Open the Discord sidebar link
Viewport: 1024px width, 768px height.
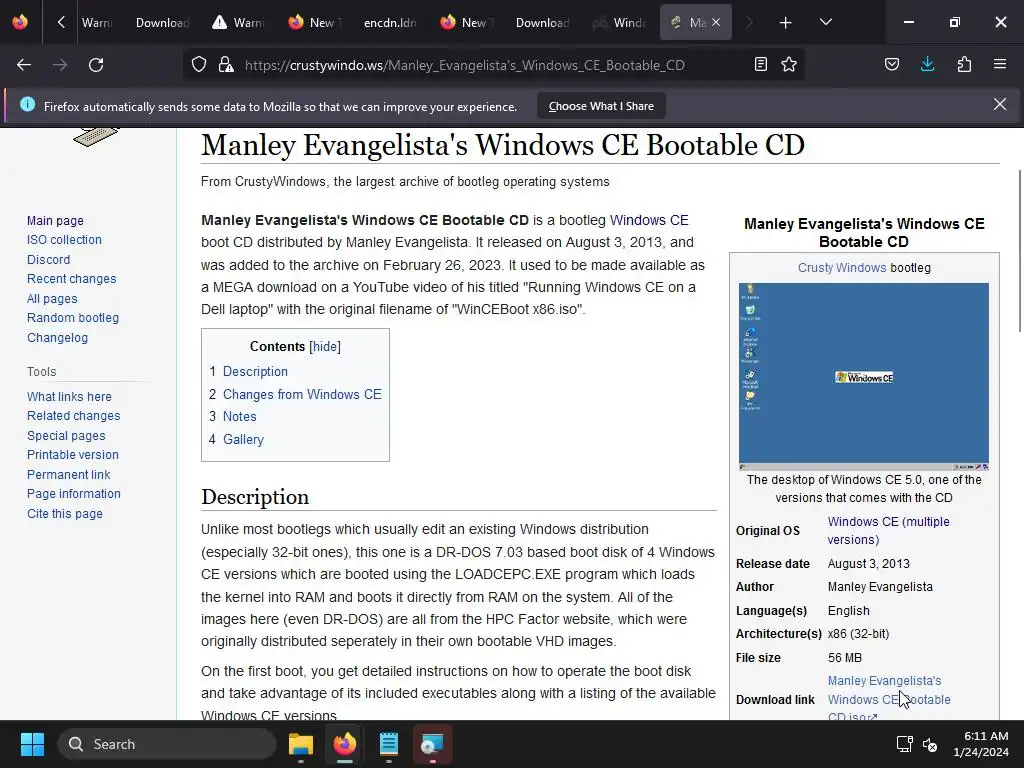coord(48,259)
